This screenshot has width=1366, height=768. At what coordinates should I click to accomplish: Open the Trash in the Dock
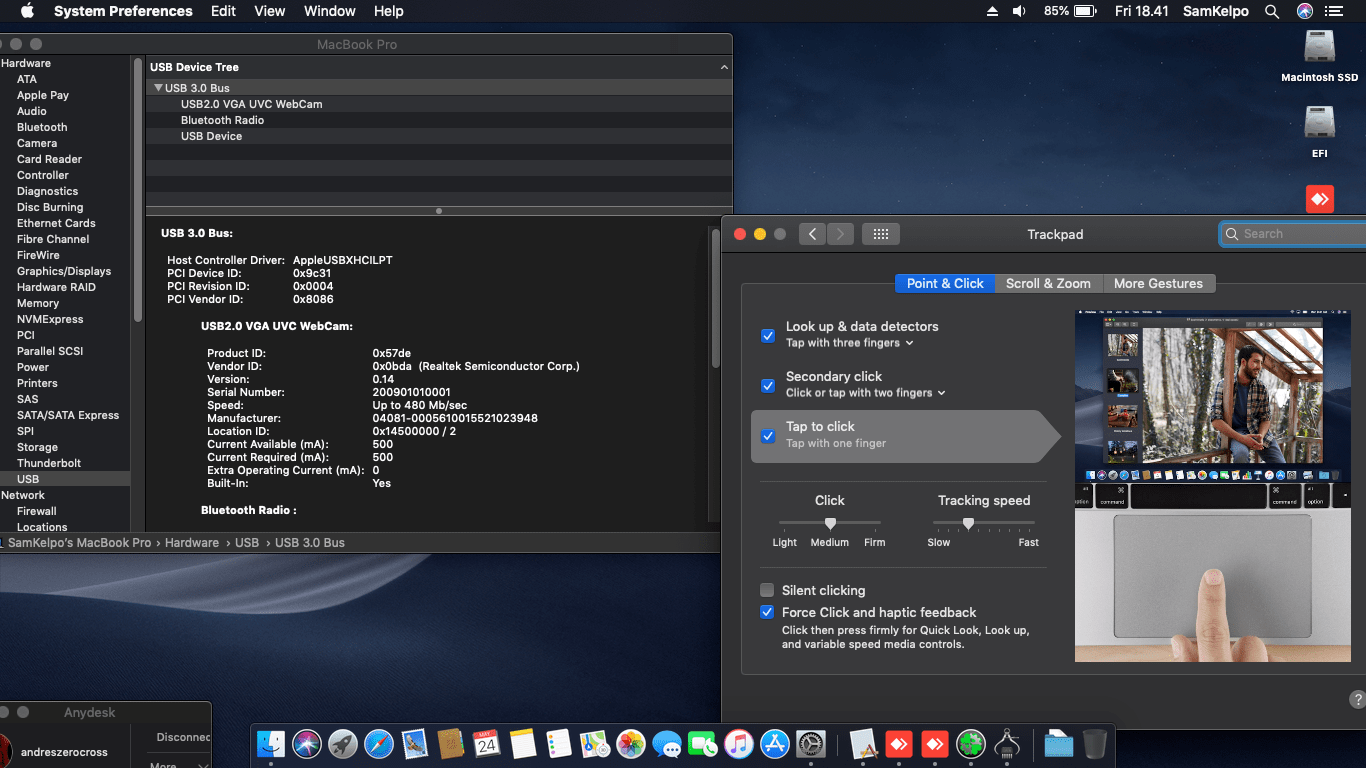click(1095, 743)
